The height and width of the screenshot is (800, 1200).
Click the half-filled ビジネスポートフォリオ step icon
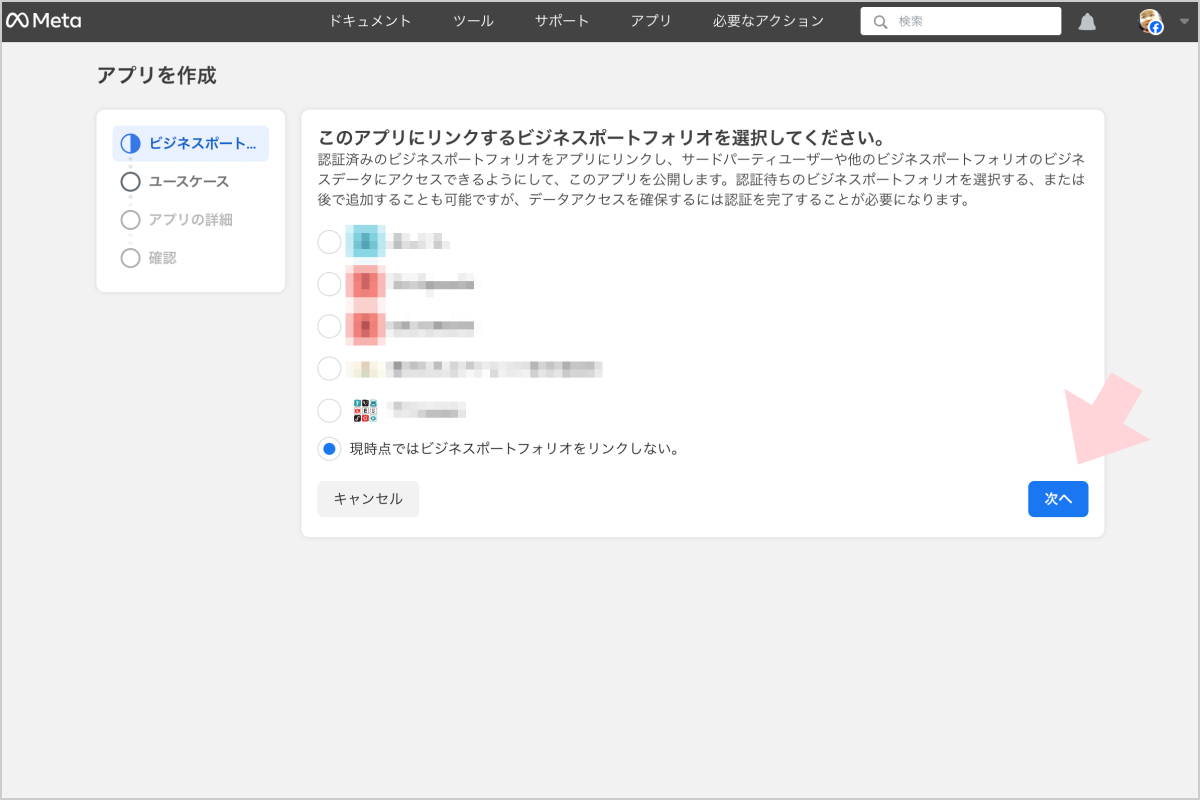tap(130, 144)
